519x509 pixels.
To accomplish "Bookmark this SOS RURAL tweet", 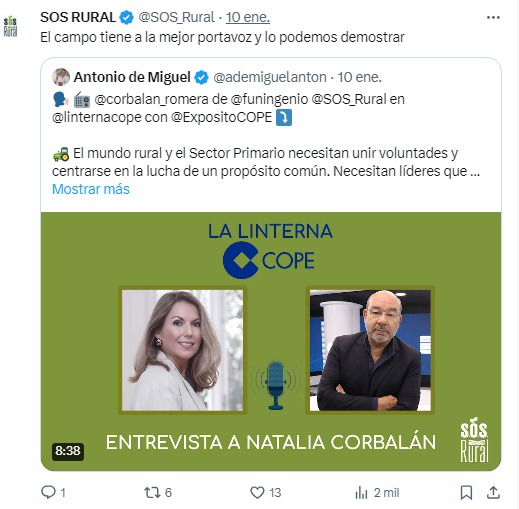I will point(466,492).
